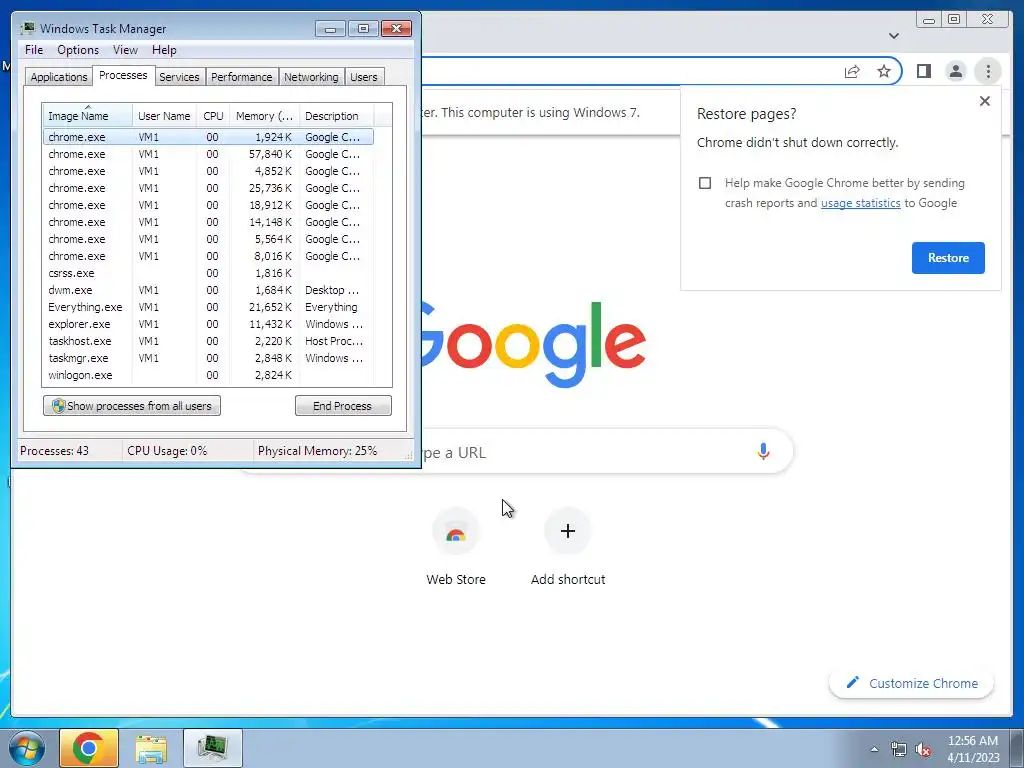Click Show processes from all users
The width and height of the screenshot is (1024, 768).
132,406
